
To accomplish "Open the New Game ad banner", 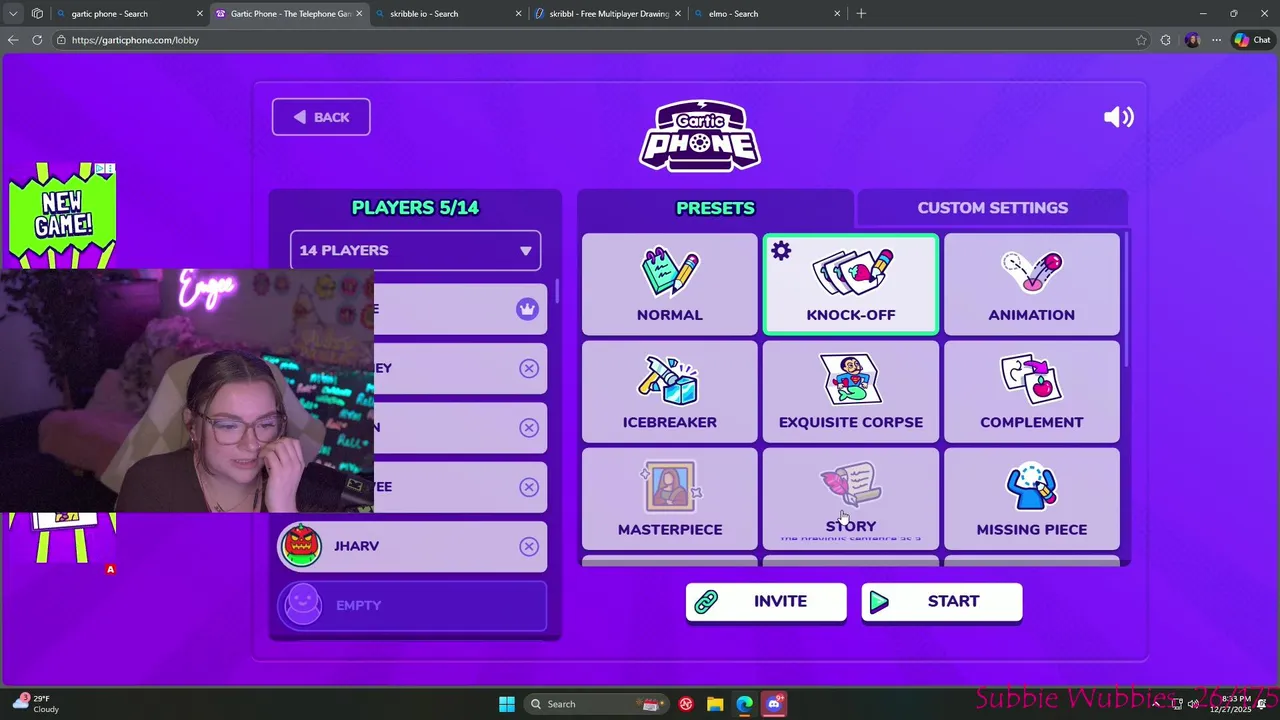I will [62, 216].
